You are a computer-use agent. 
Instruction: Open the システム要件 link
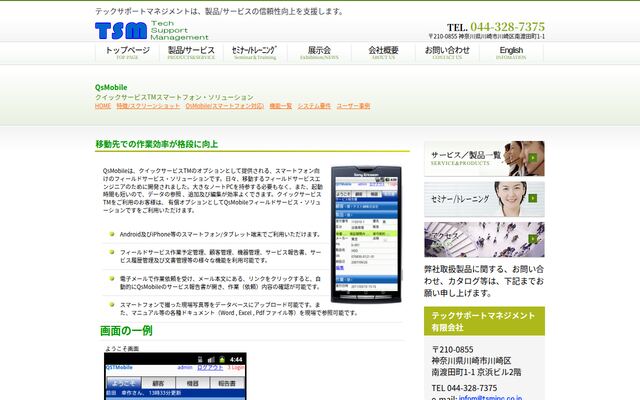click(x=314, y=106)
